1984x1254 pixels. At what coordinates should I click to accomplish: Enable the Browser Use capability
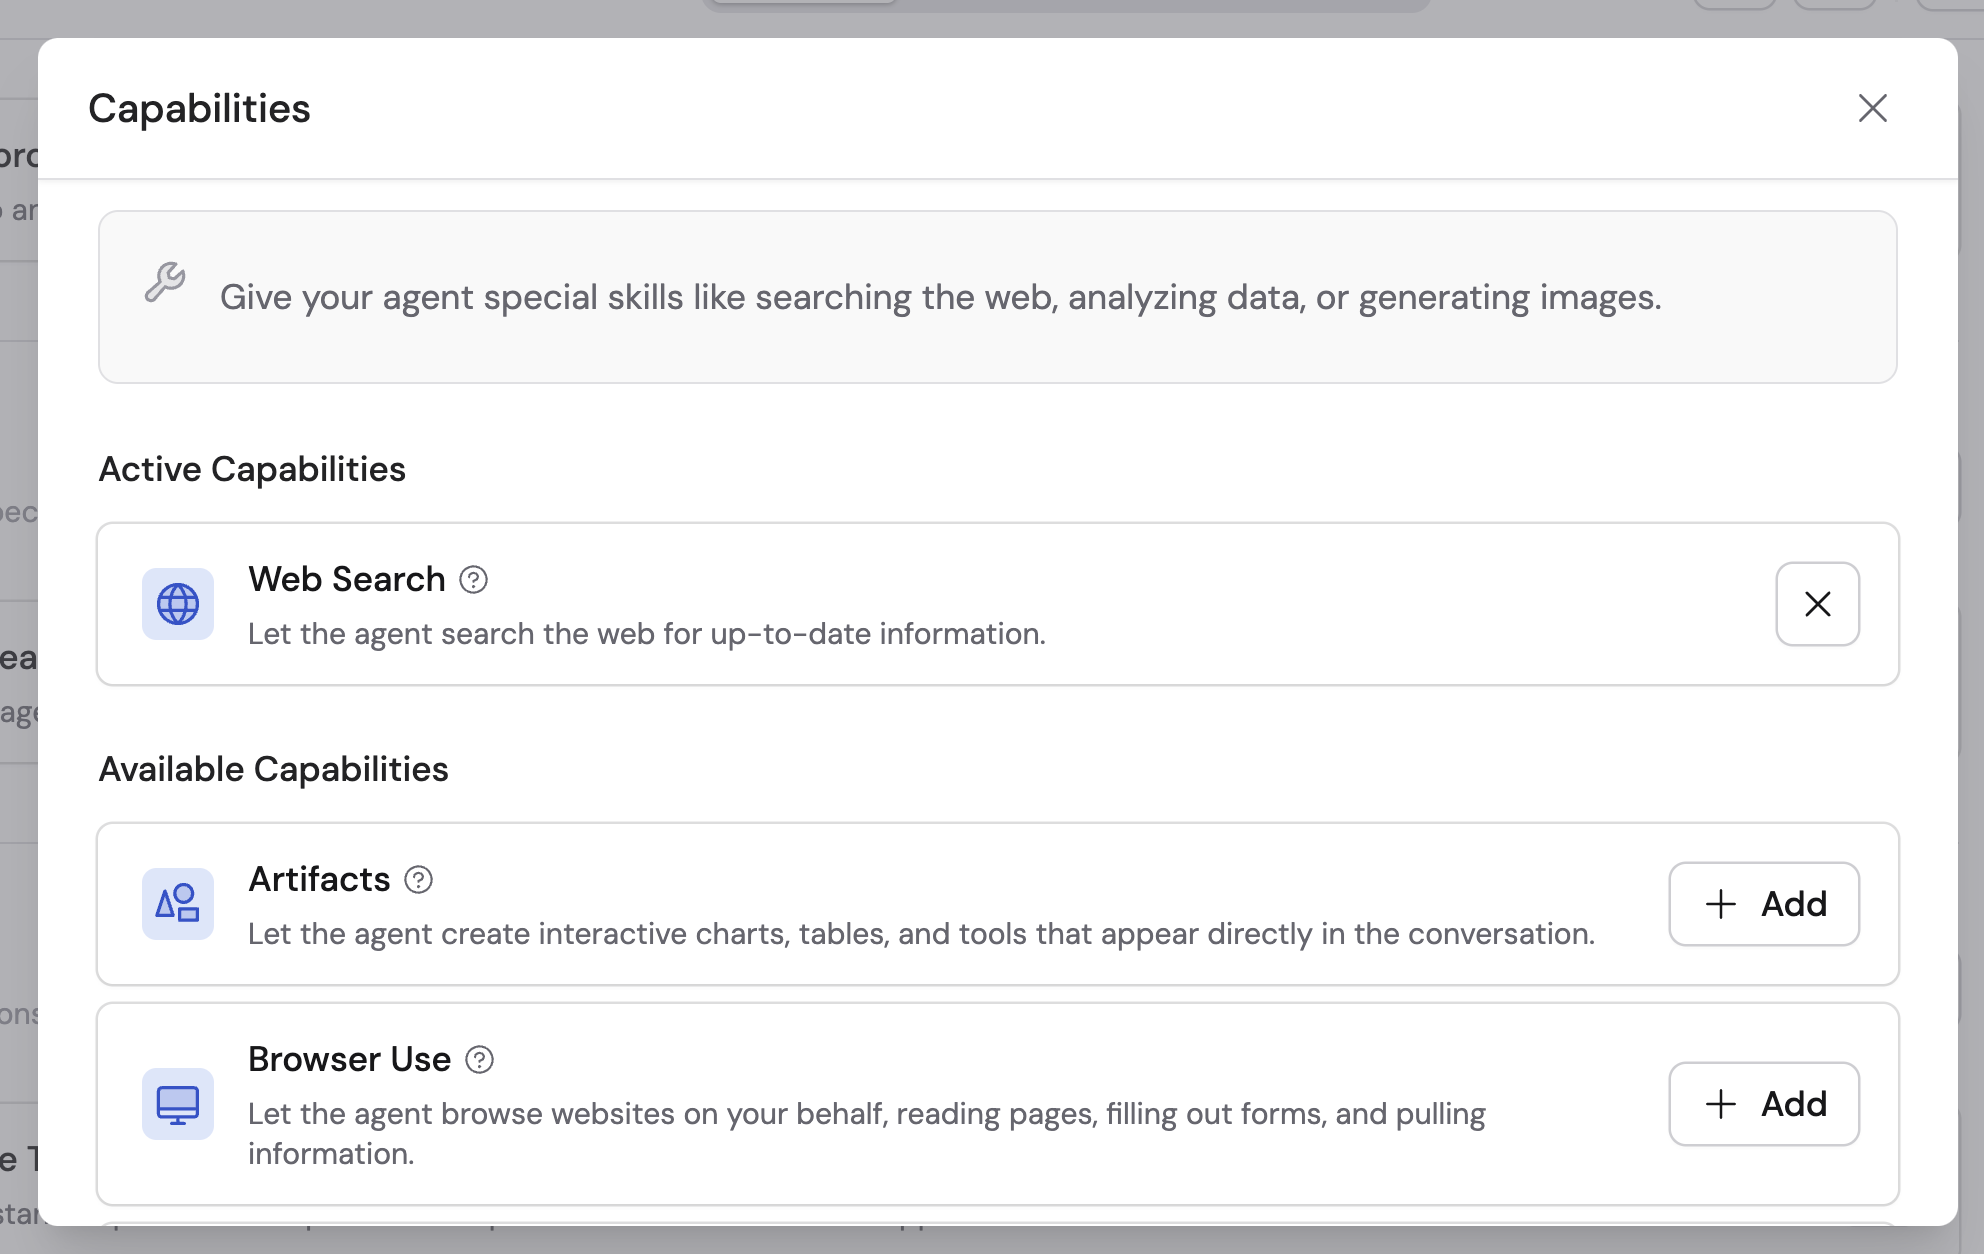click(1764, 1104)
